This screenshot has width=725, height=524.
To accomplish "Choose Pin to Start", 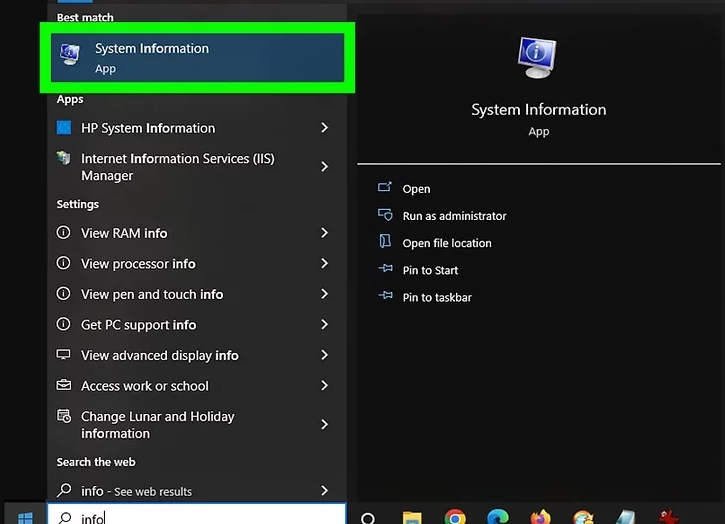I will coord(430,271).
